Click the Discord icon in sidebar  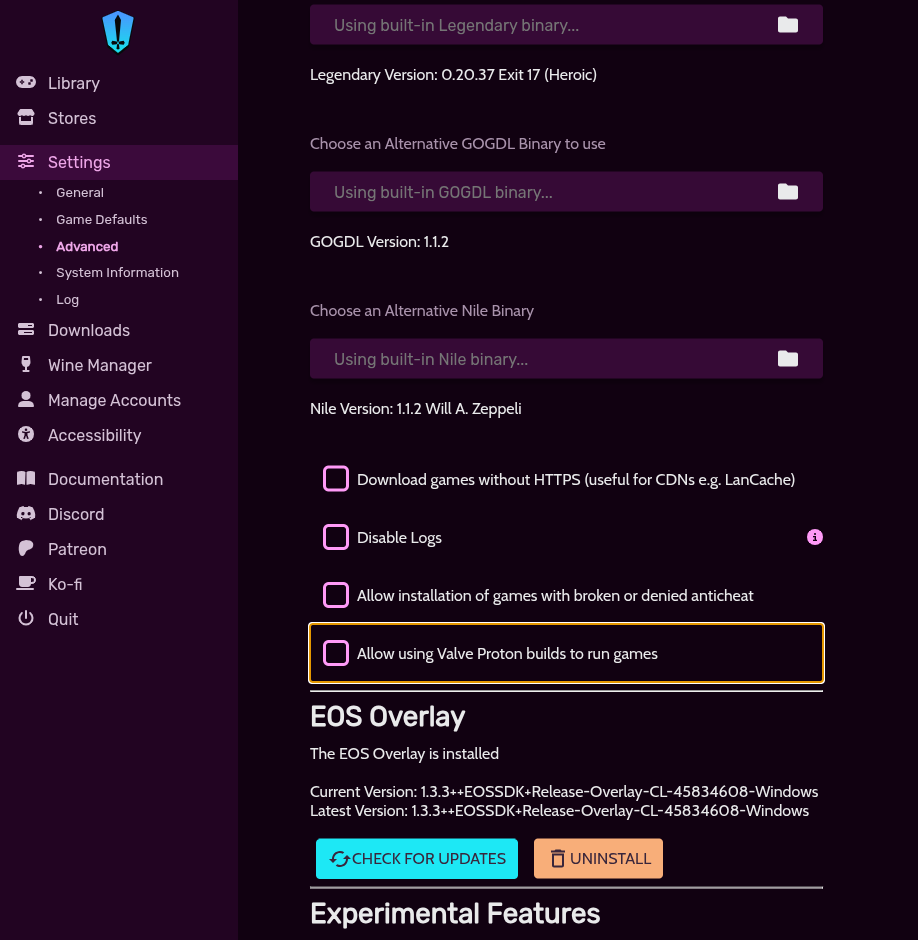point(26,514)
